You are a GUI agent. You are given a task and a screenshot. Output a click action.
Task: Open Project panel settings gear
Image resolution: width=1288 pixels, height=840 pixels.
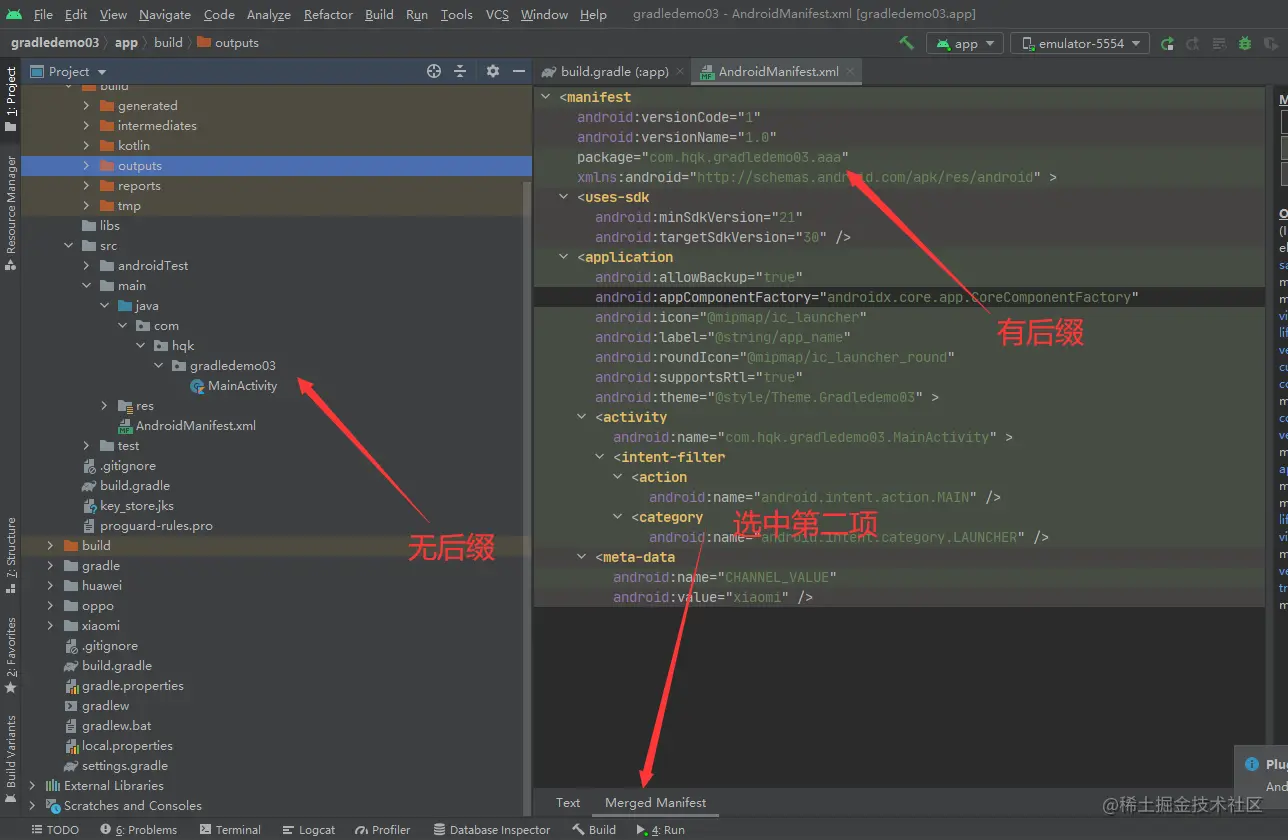point(492,71)
